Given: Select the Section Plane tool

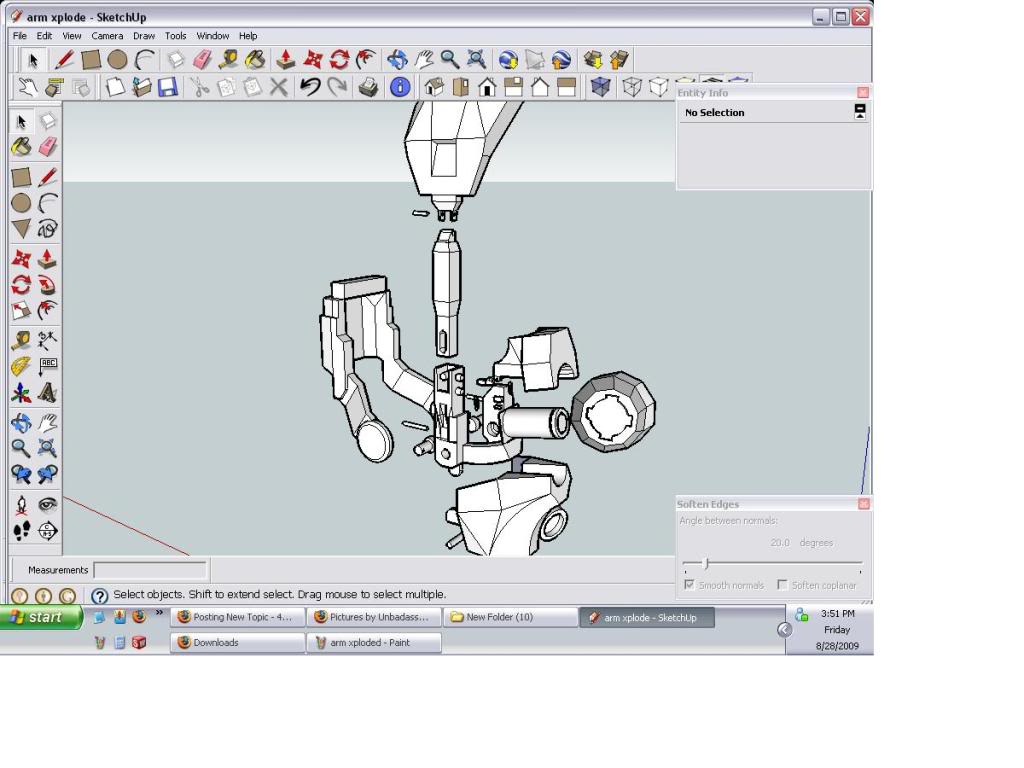Looking at the screenshot, I should click(47, 530).
